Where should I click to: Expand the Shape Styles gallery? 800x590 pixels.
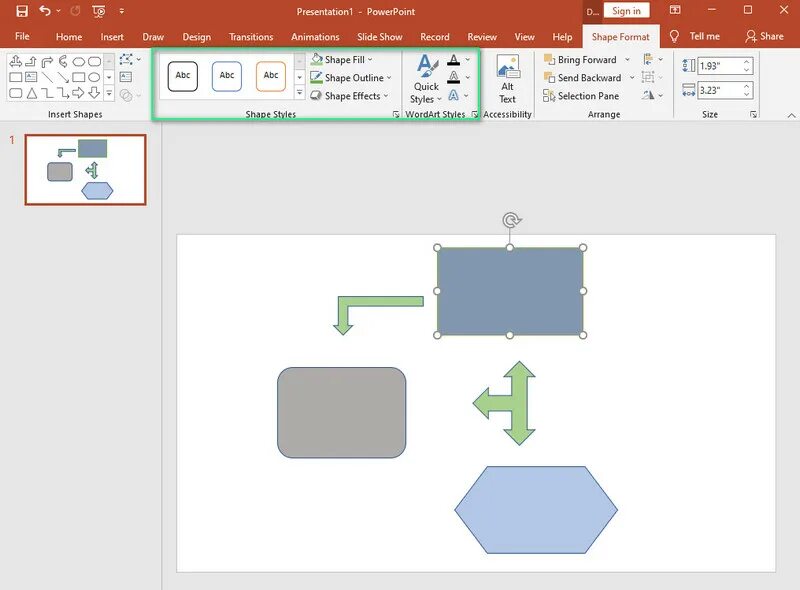click(299, 93)
